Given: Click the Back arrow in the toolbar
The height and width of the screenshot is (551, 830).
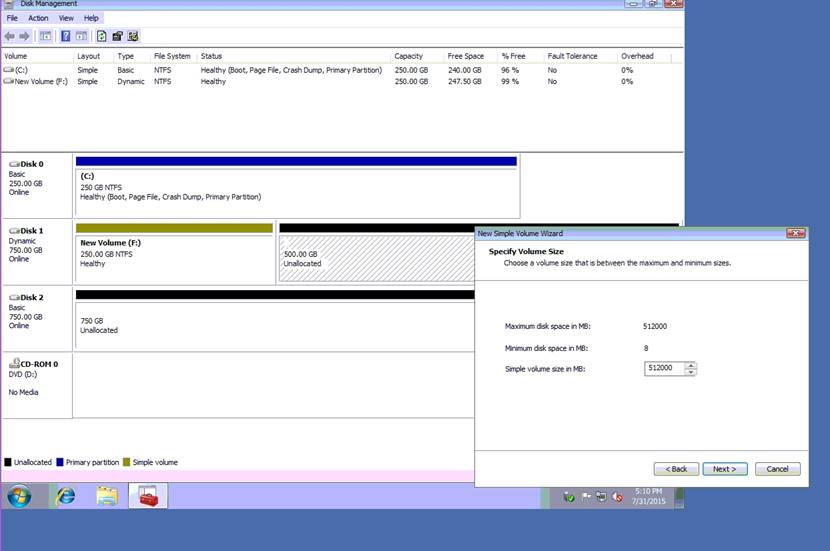Looking at the screenshot, I should [10, 36].
